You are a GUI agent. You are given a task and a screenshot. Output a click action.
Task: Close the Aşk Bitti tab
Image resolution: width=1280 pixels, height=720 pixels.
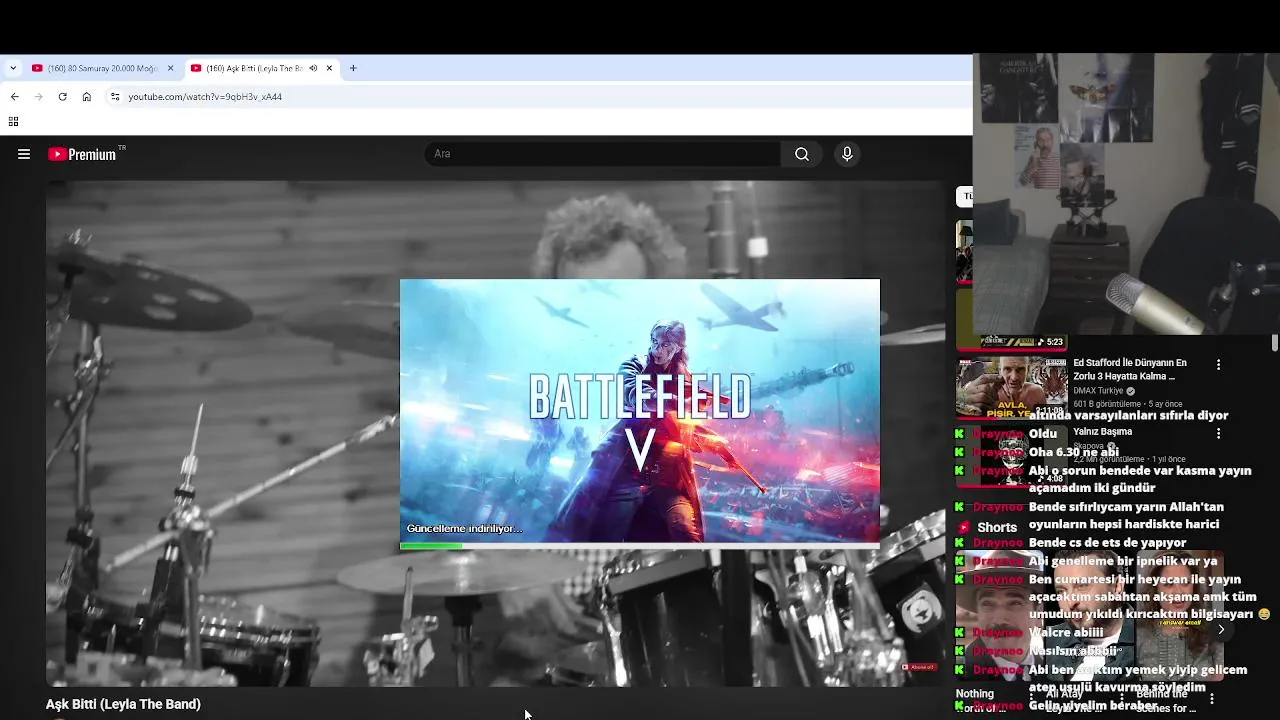(x=329, y=68)
